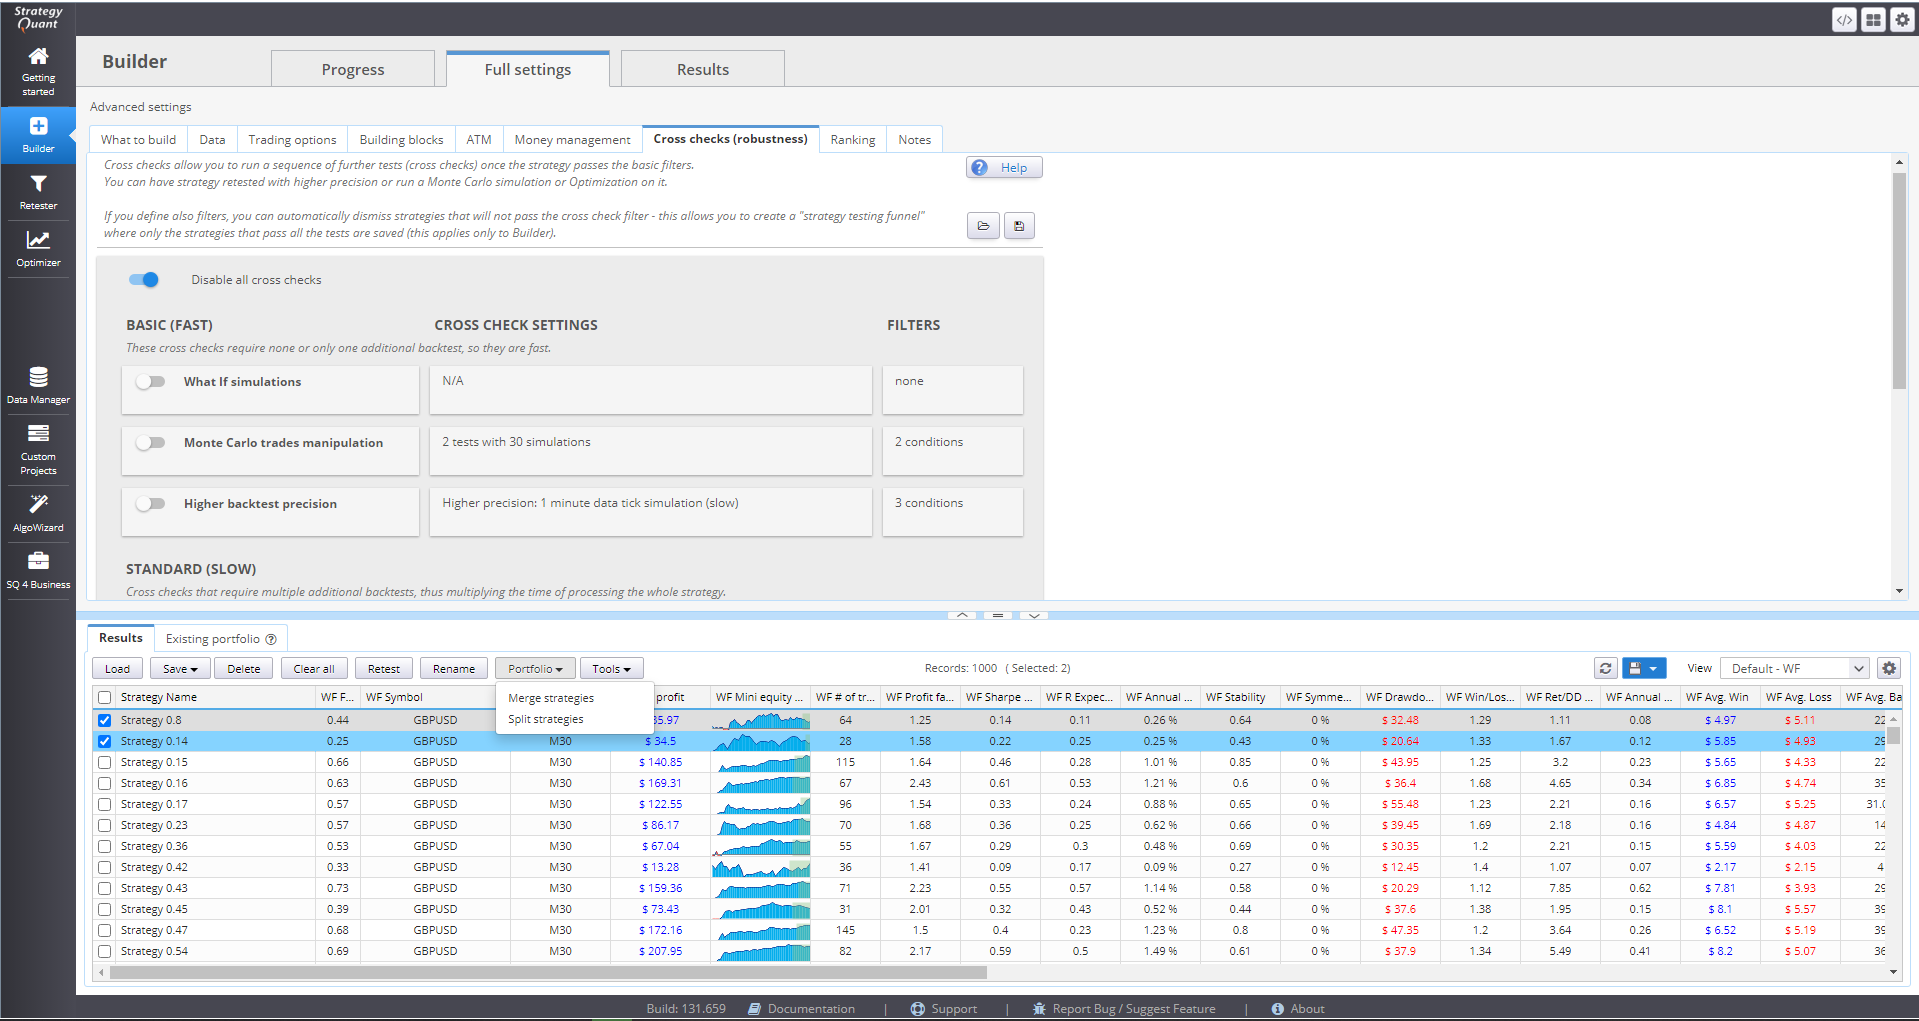Viewport: 1919px width, 1021px height.
Task: Click the panel splitter down arrow
Action: click(1034, 615)
